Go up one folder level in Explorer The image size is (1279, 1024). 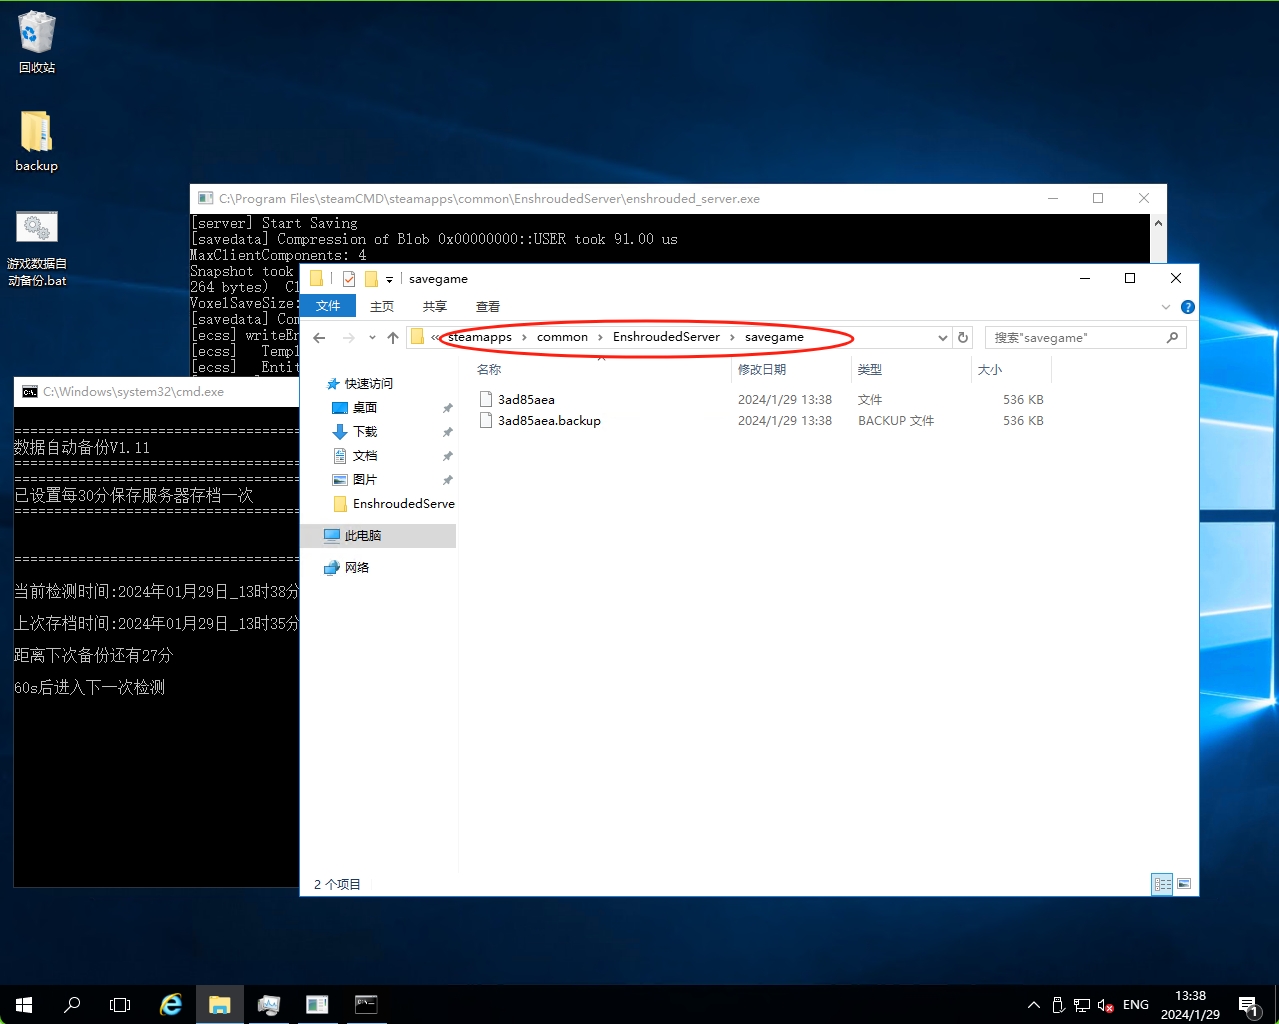[x=393, y=338]
